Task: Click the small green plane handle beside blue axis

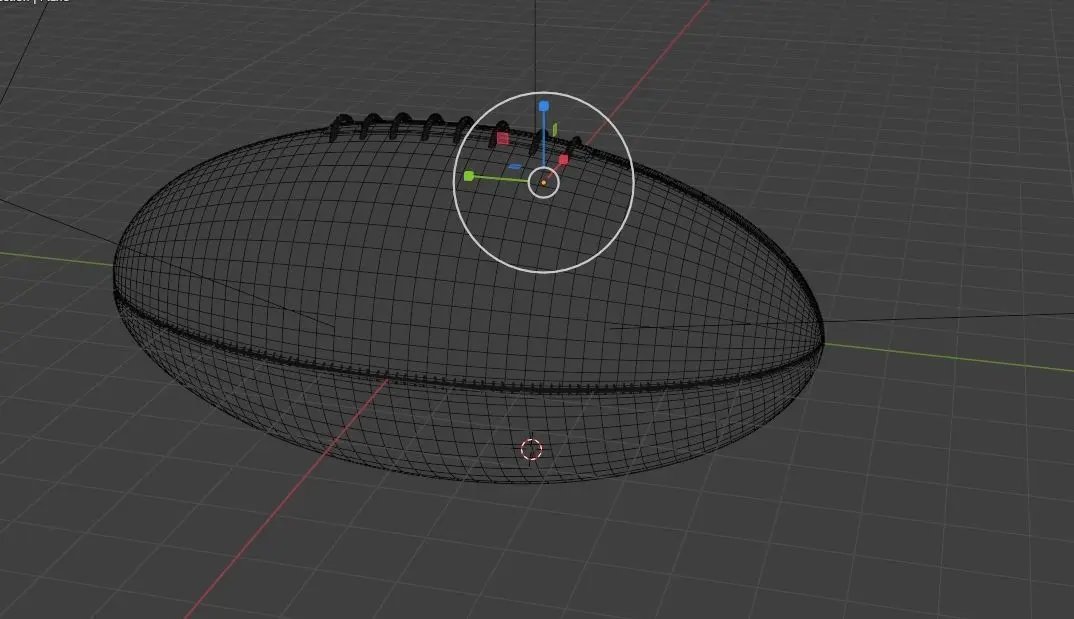Action: (x=555, y=128)
